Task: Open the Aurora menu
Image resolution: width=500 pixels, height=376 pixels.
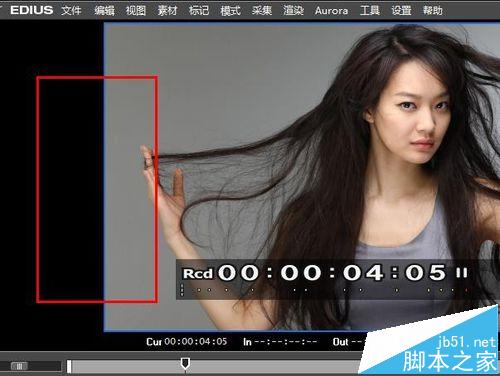Action: [x=331, y=11]
